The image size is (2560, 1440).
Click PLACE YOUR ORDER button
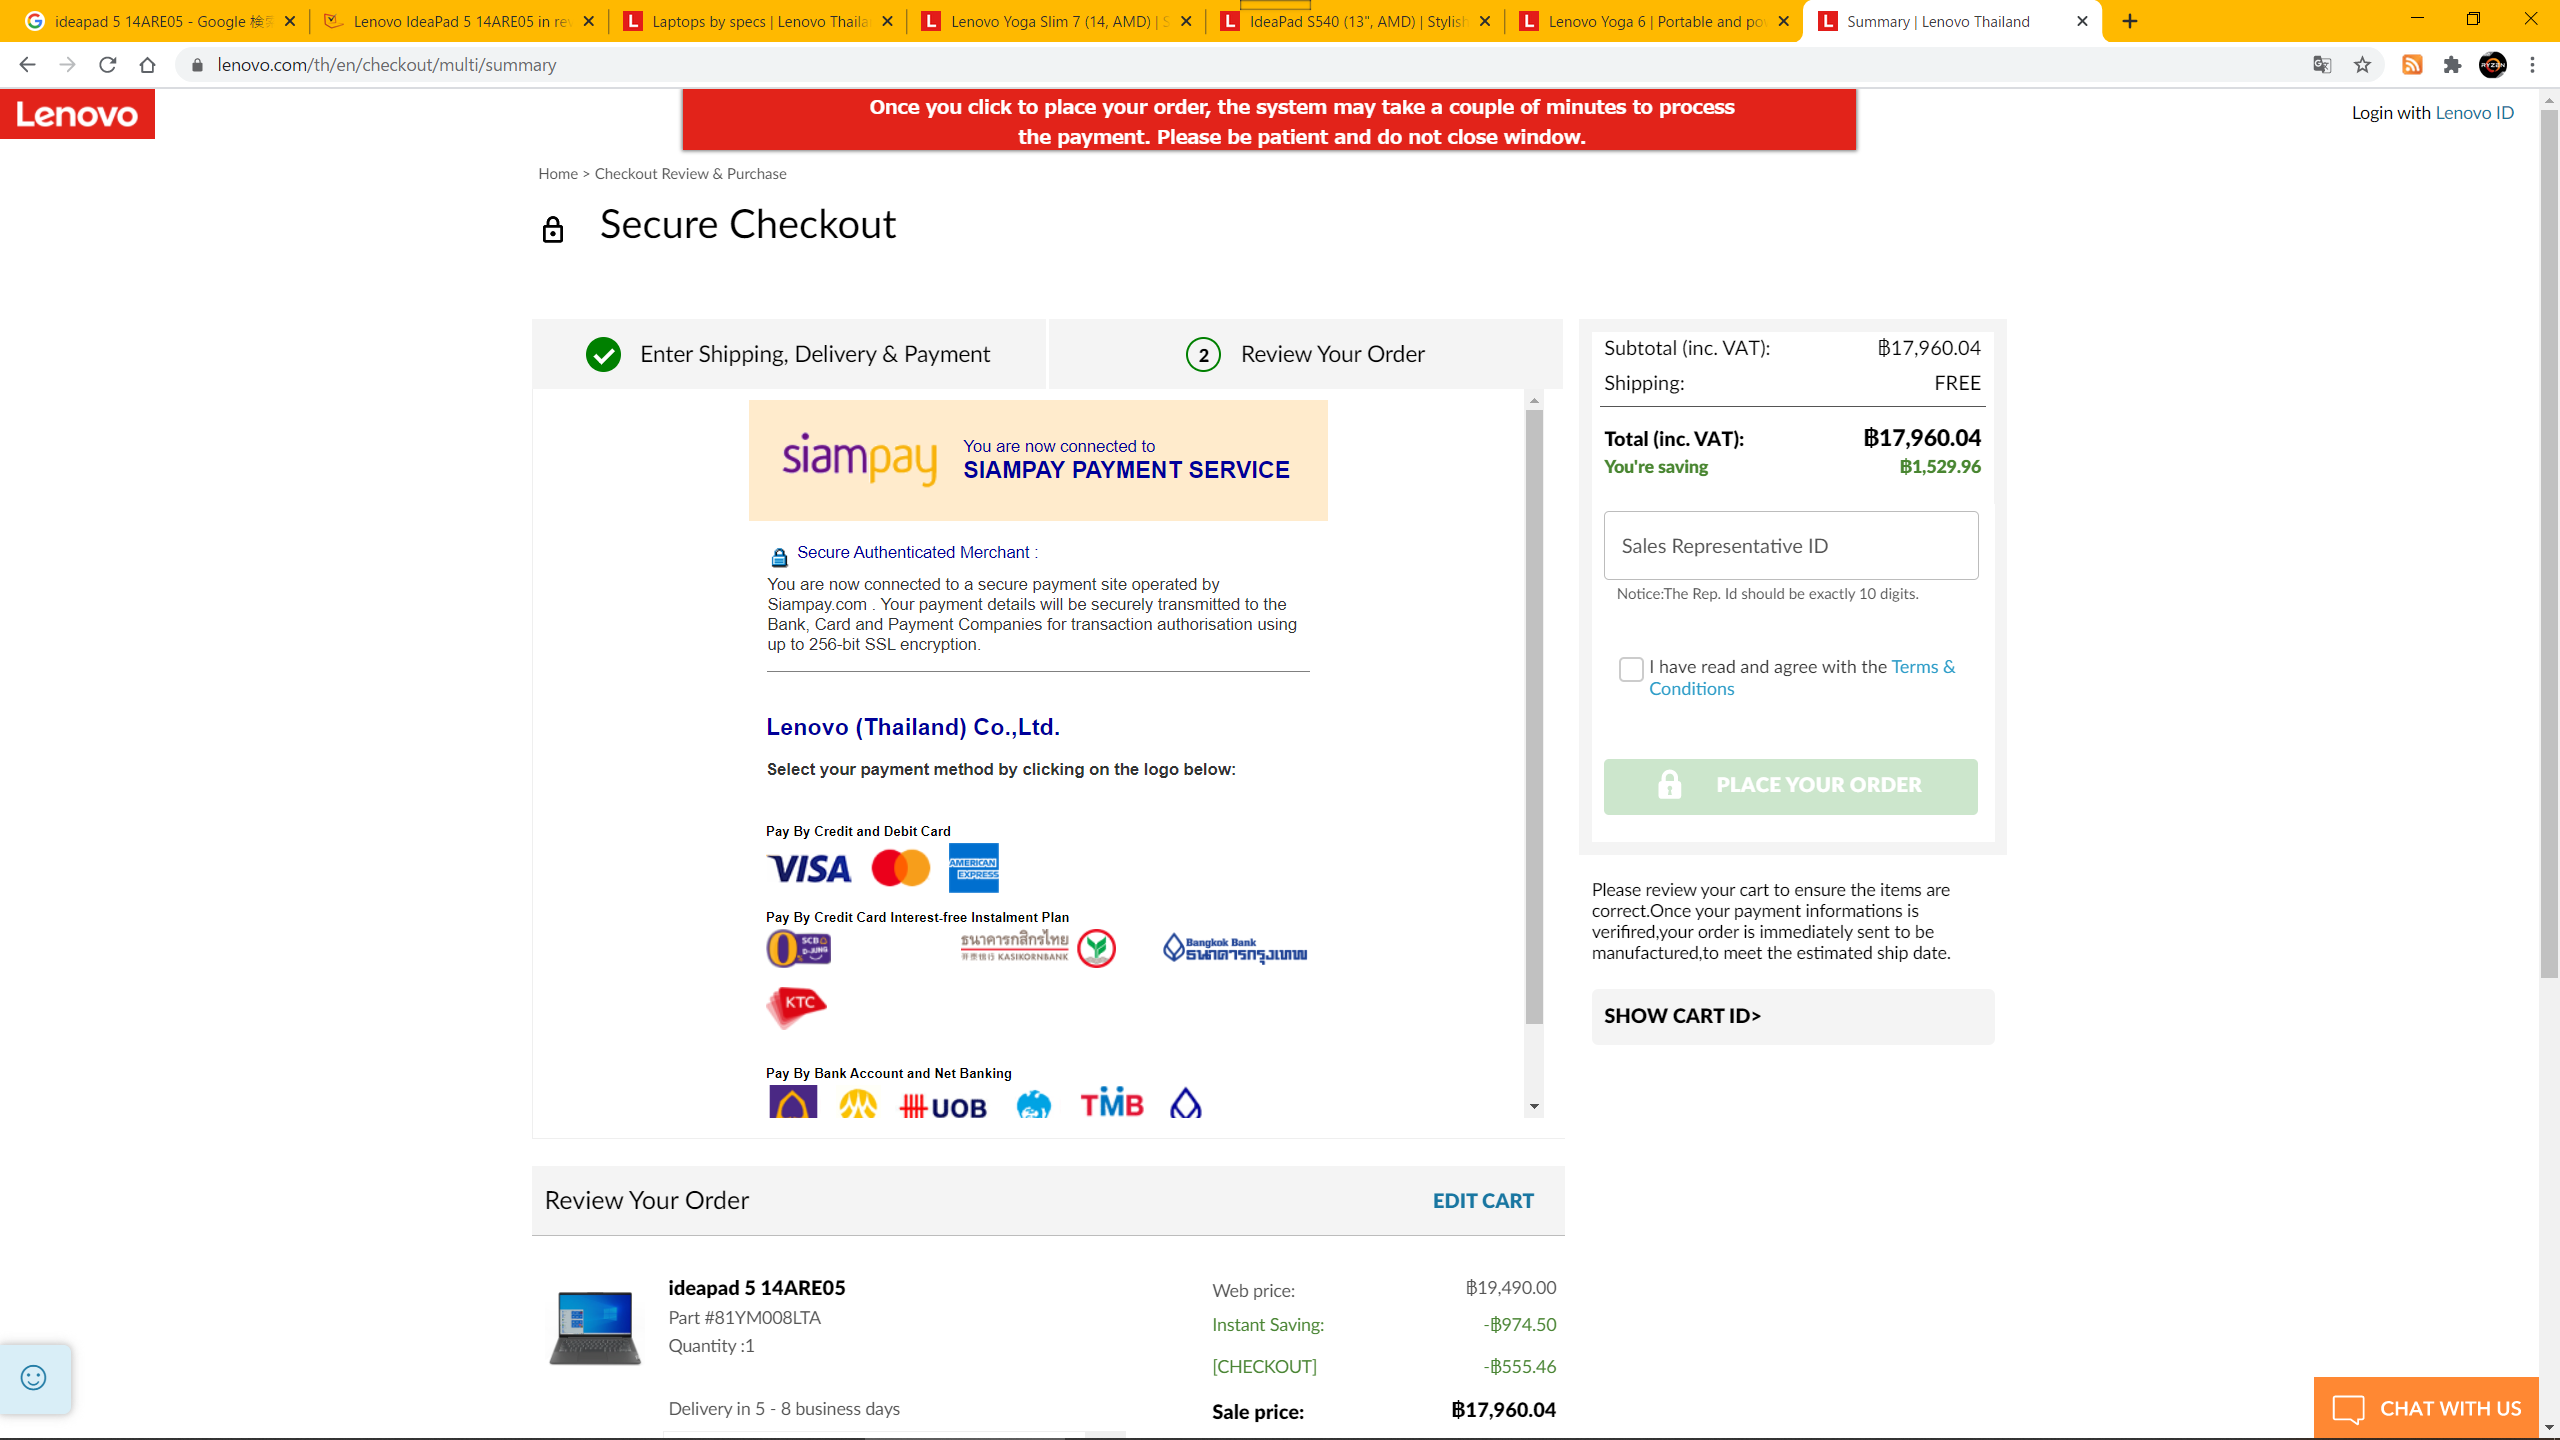click(x=1790, y=786)
